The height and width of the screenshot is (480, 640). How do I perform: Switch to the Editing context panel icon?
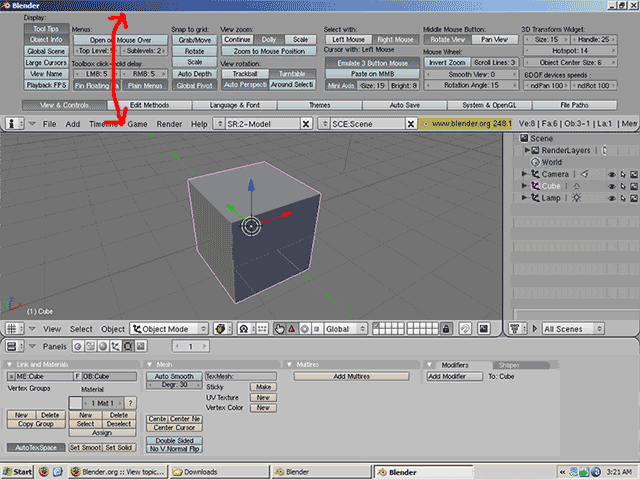tap(128, 346)
